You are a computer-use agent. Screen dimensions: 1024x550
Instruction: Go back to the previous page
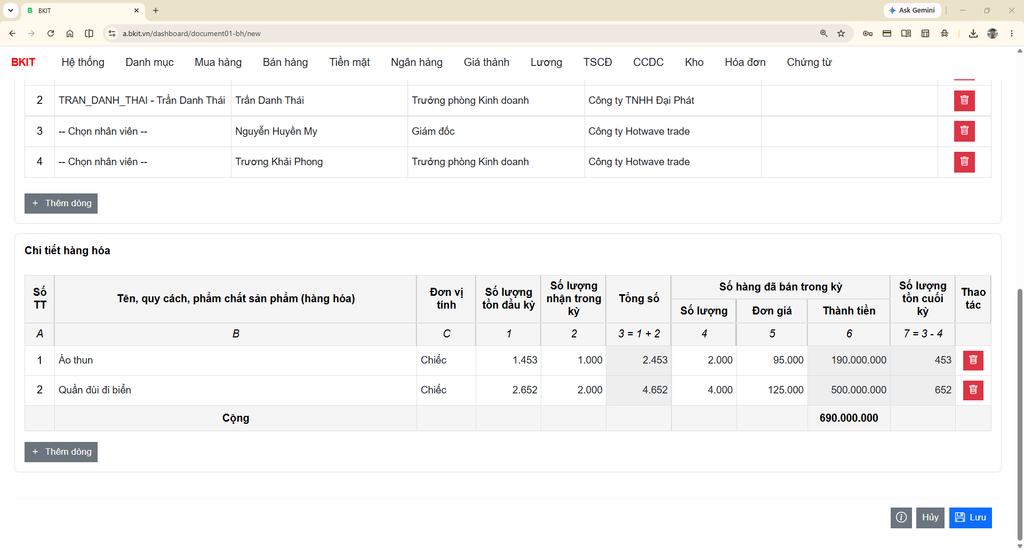(x=12, y=33)
